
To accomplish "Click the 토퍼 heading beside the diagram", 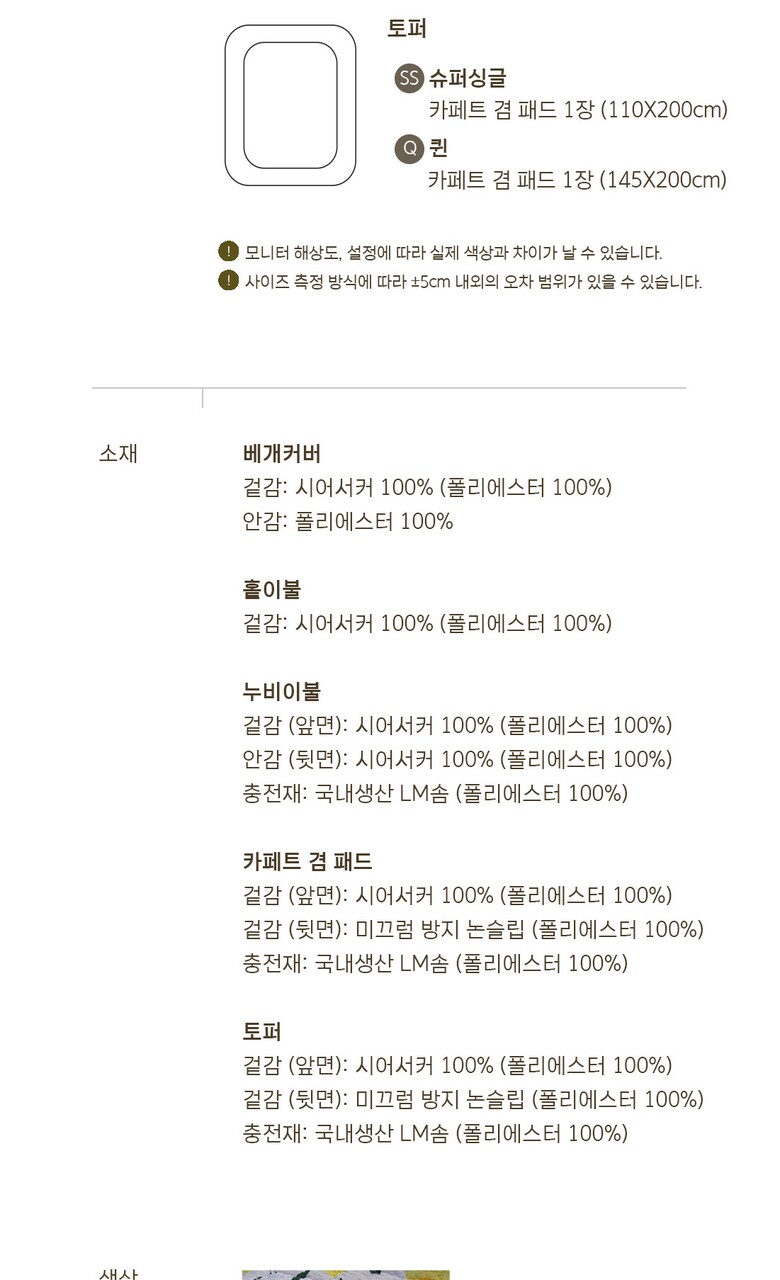I will pos(407,29).
